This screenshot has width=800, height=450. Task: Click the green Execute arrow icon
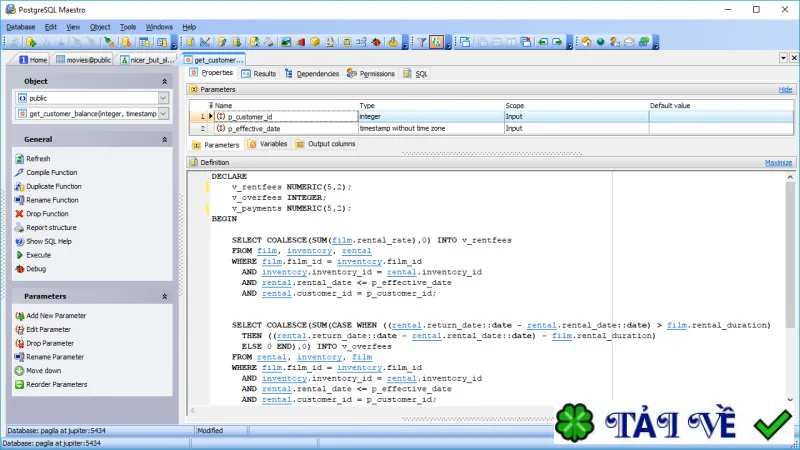pos(19,255)
